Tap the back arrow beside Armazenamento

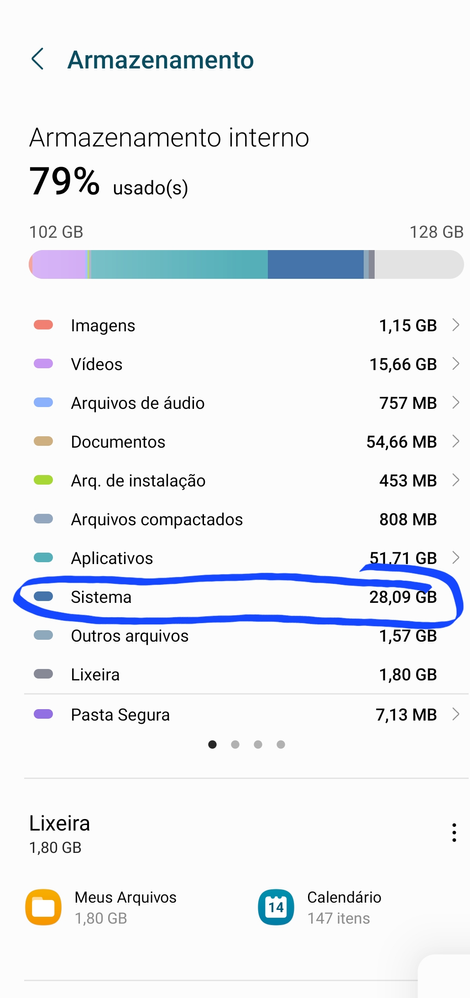[x=38, y=59]
